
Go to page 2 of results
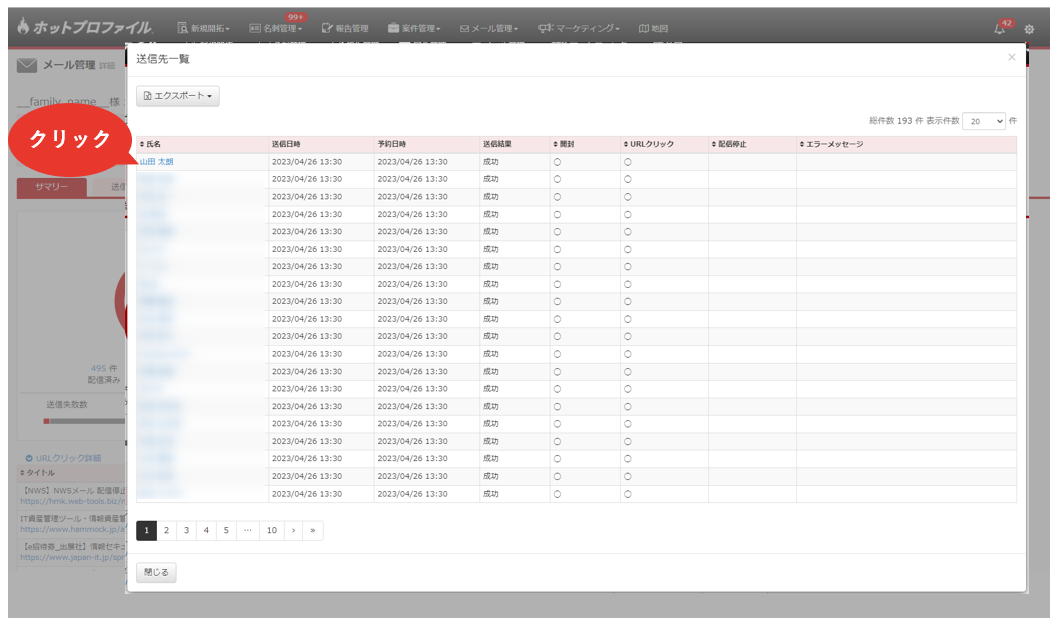click(x=166, y=530)
